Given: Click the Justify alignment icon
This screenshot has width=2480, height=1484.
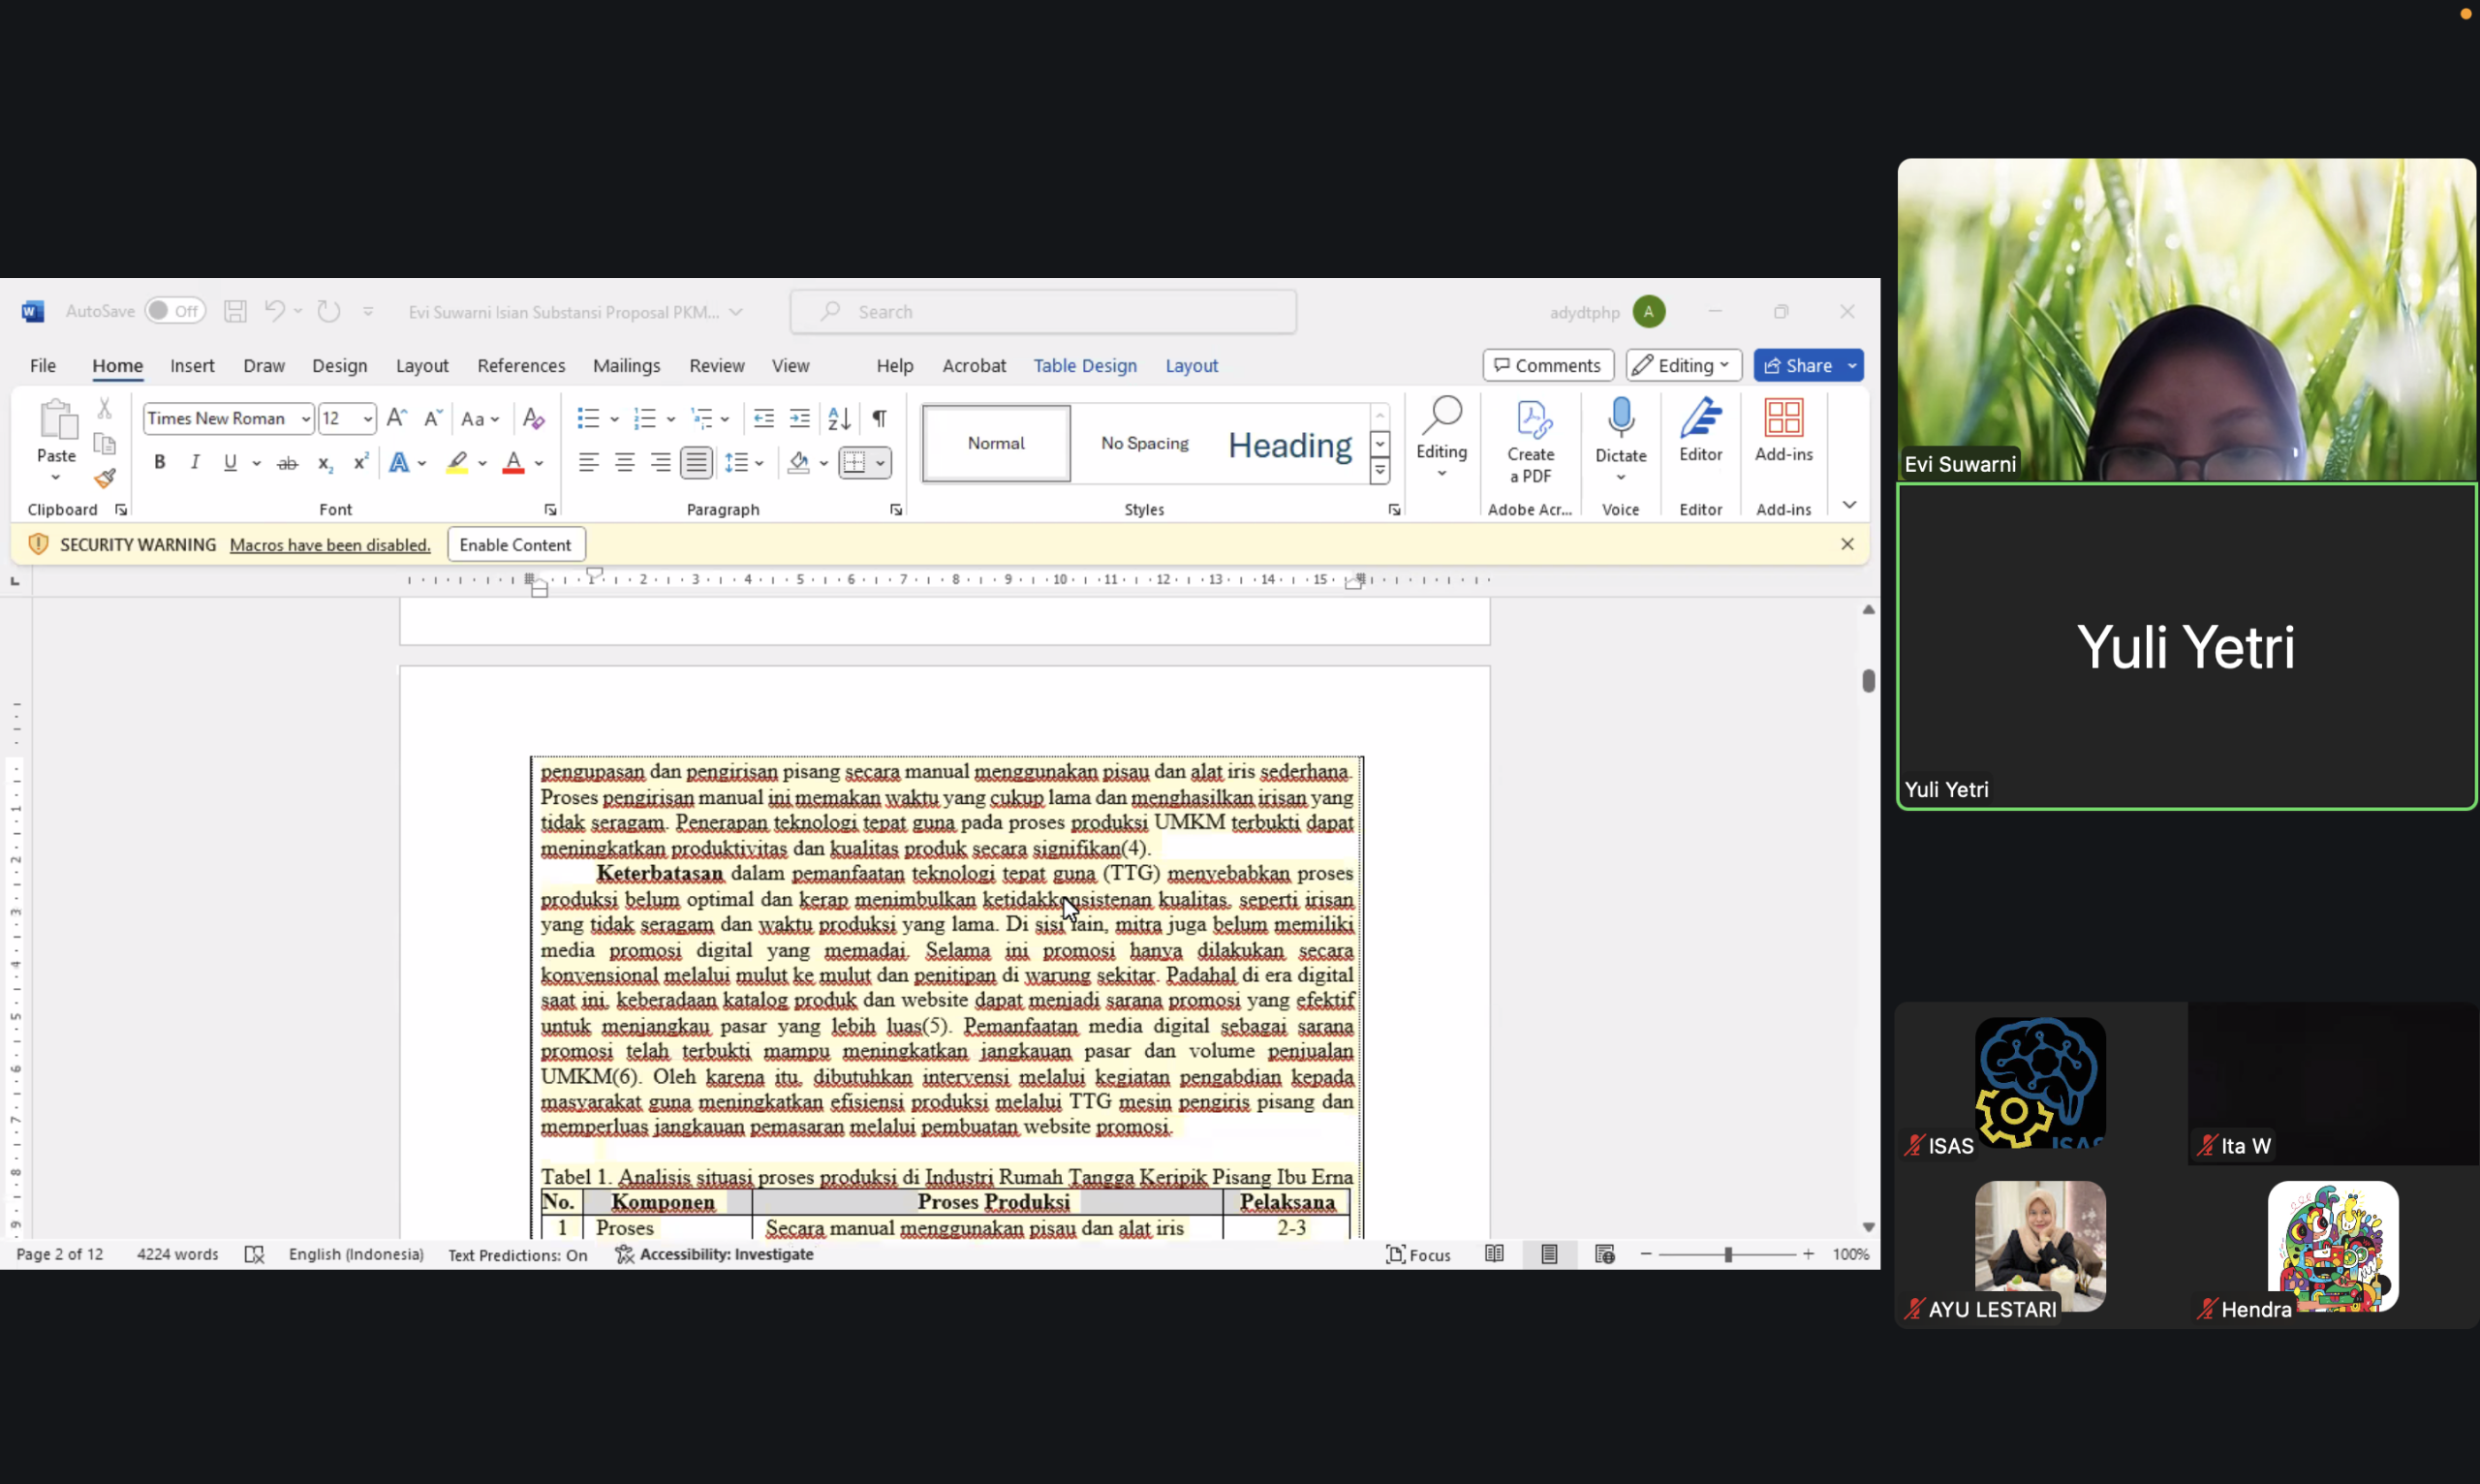Looking at the screenshot, I should 696,462.
